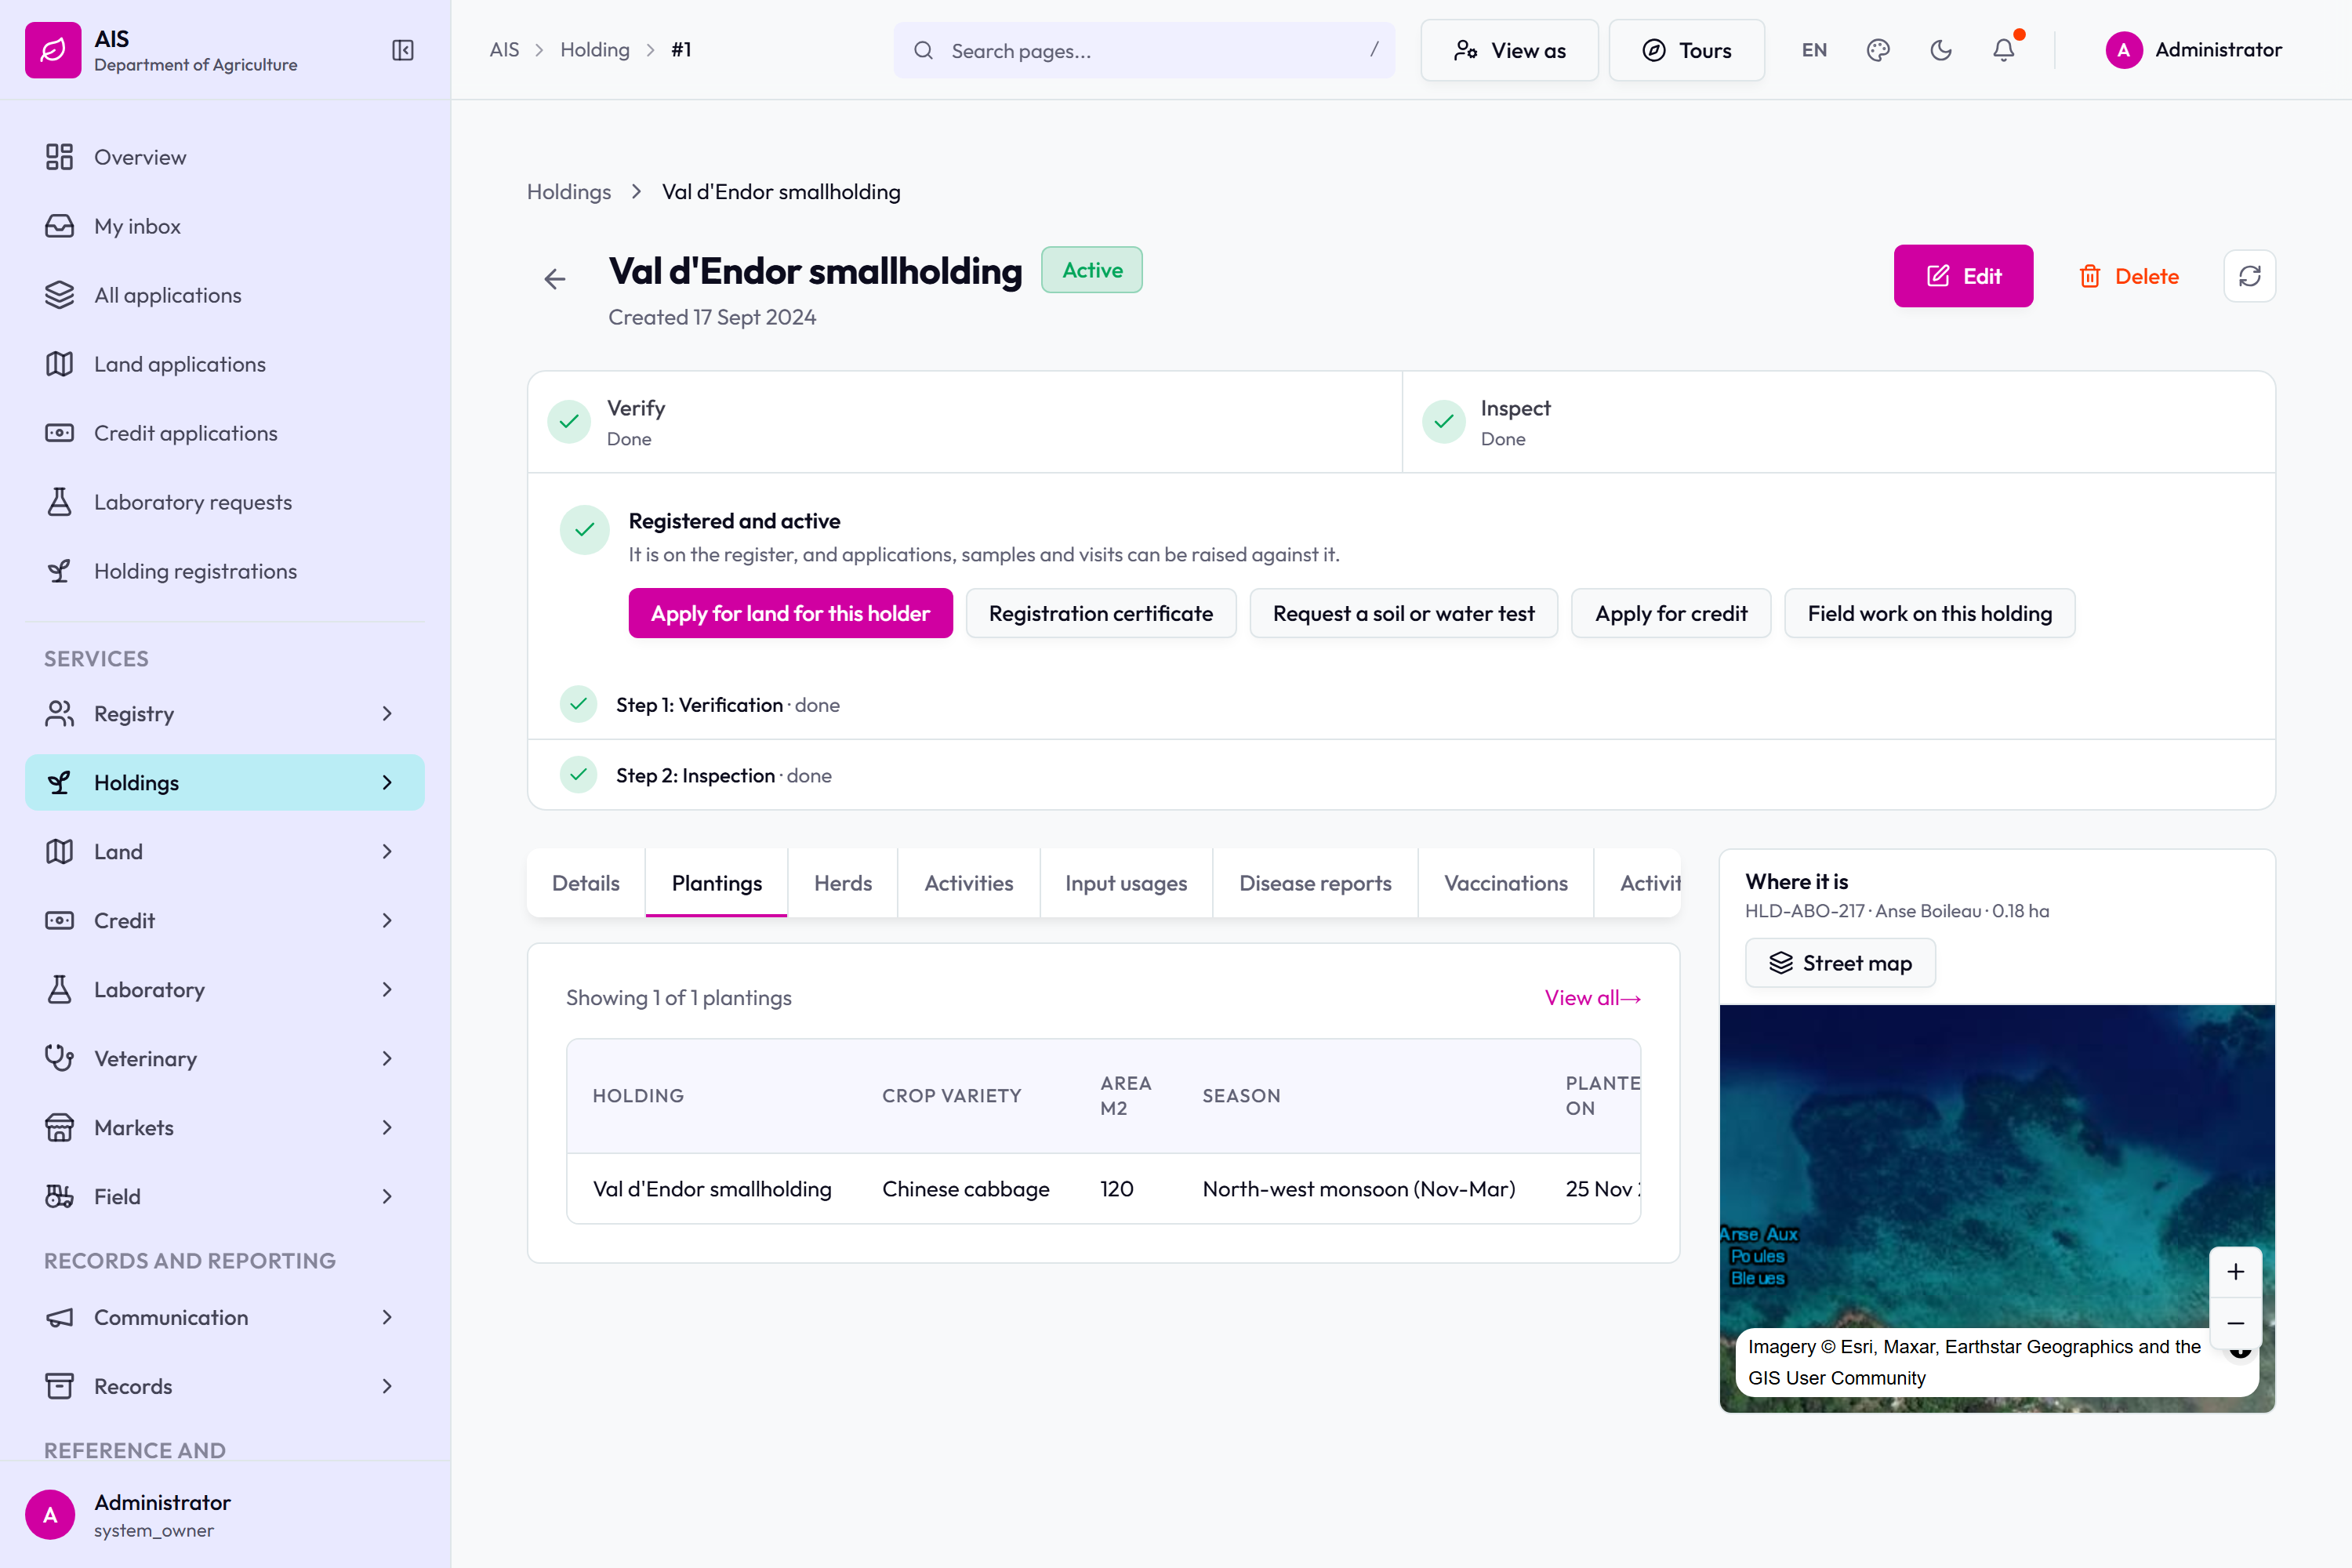Open Holding registrations

[225, 571]
